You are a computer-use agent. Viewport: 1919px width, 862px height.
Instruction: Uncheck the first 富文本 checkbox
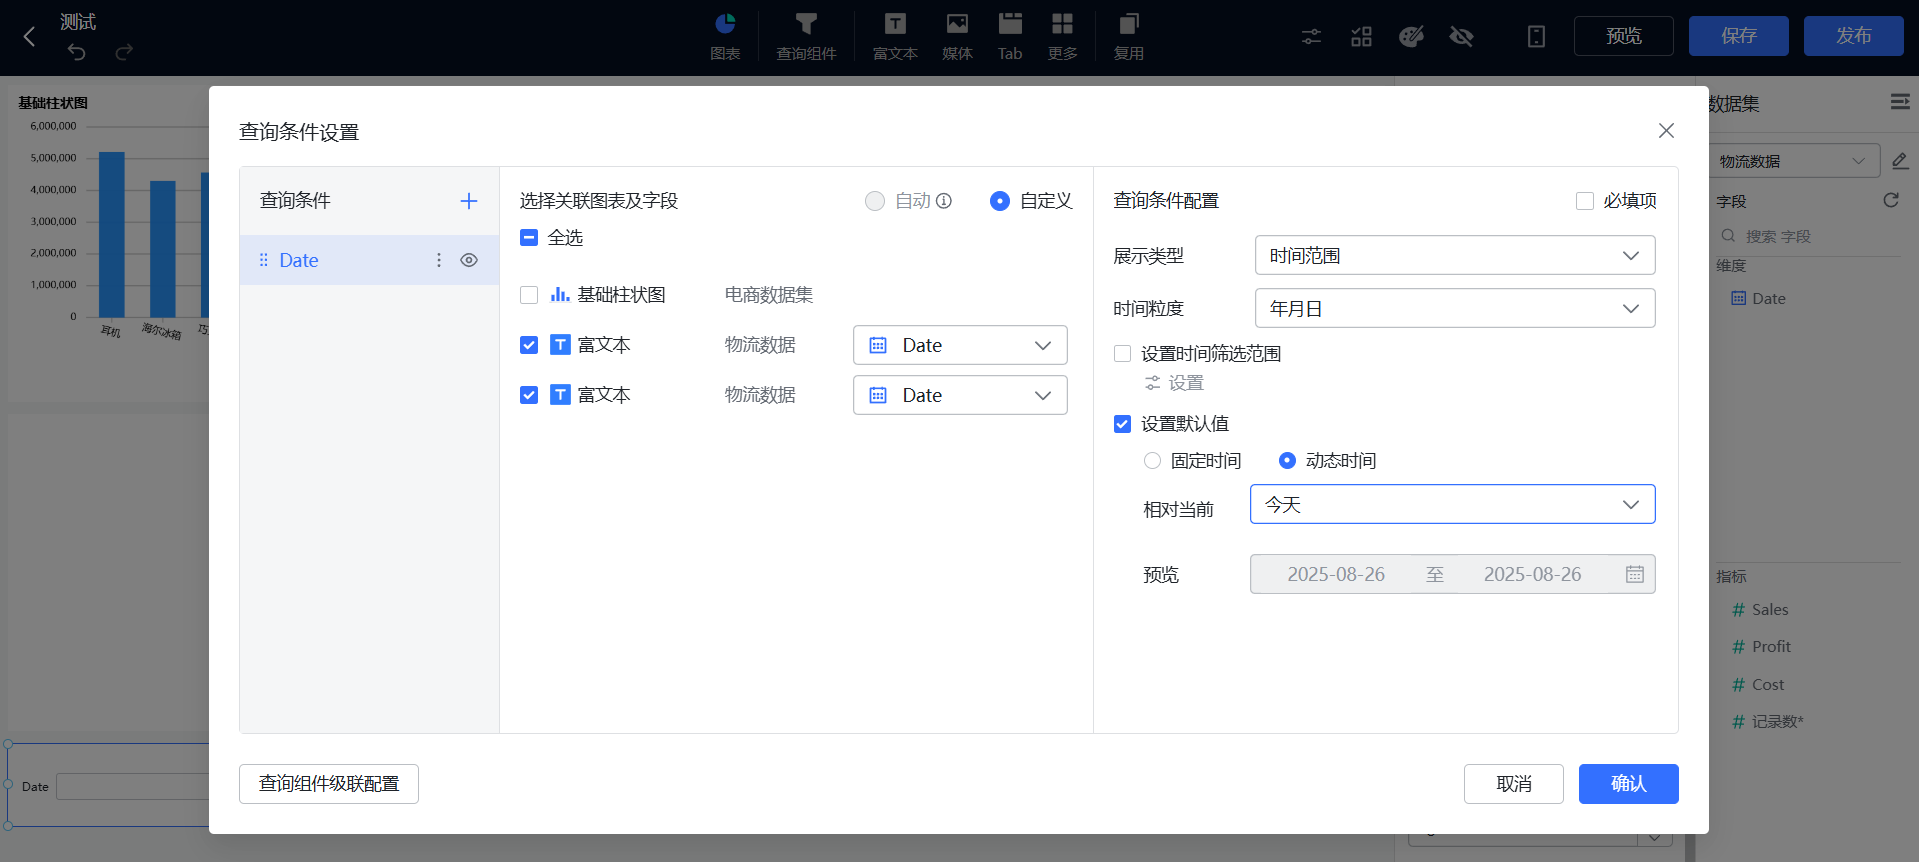click(529, 345)
